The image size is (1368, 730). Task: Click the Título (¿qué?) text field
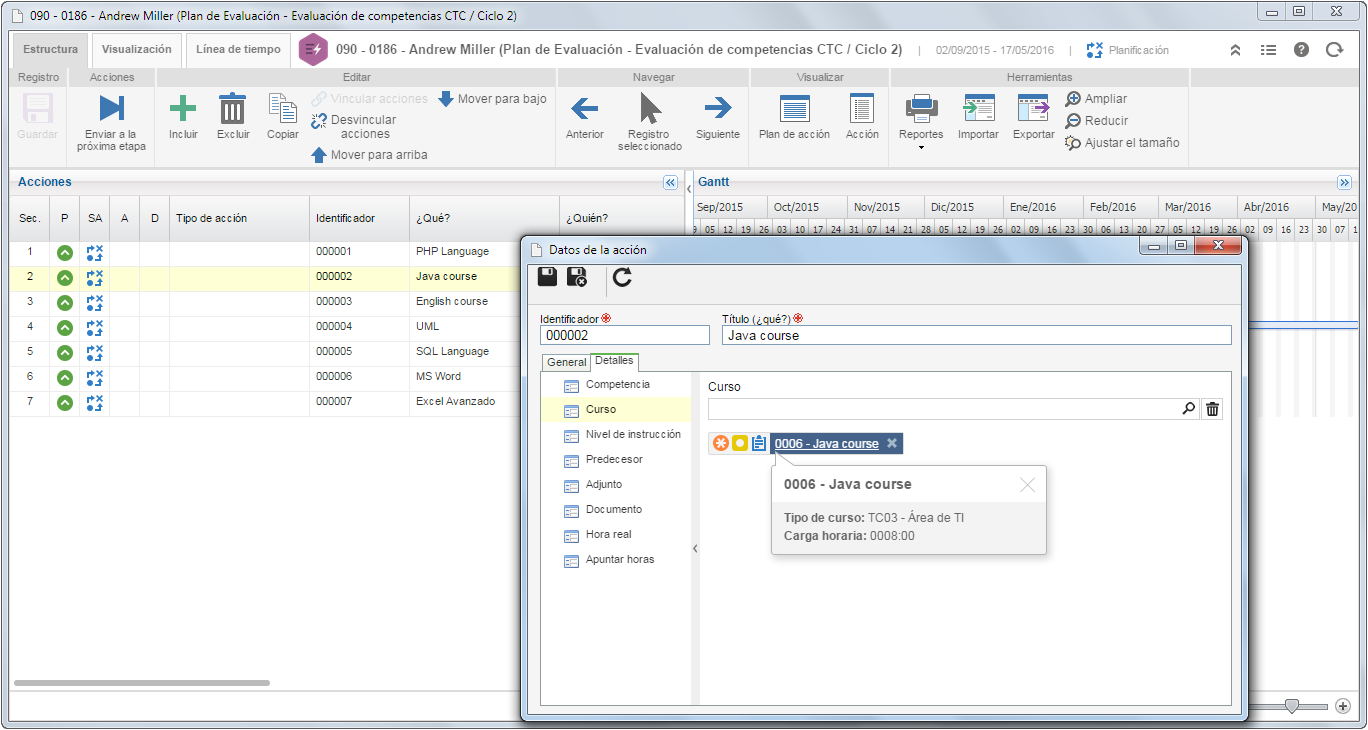coord(976,335)
